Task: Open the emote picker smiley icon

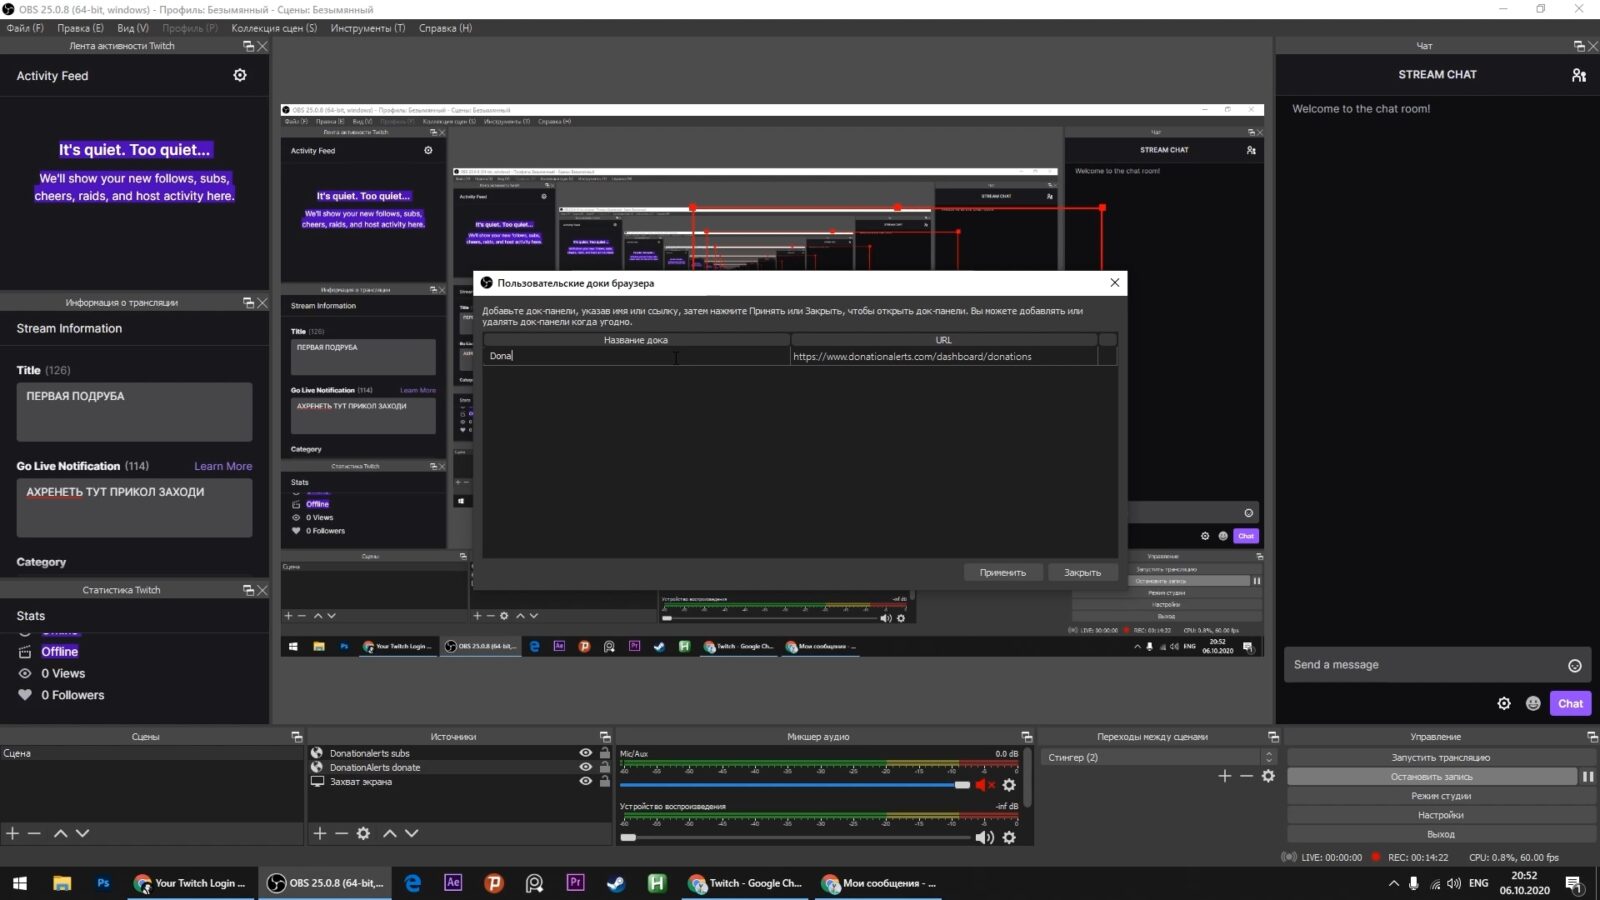Action: coord(1533,704)
